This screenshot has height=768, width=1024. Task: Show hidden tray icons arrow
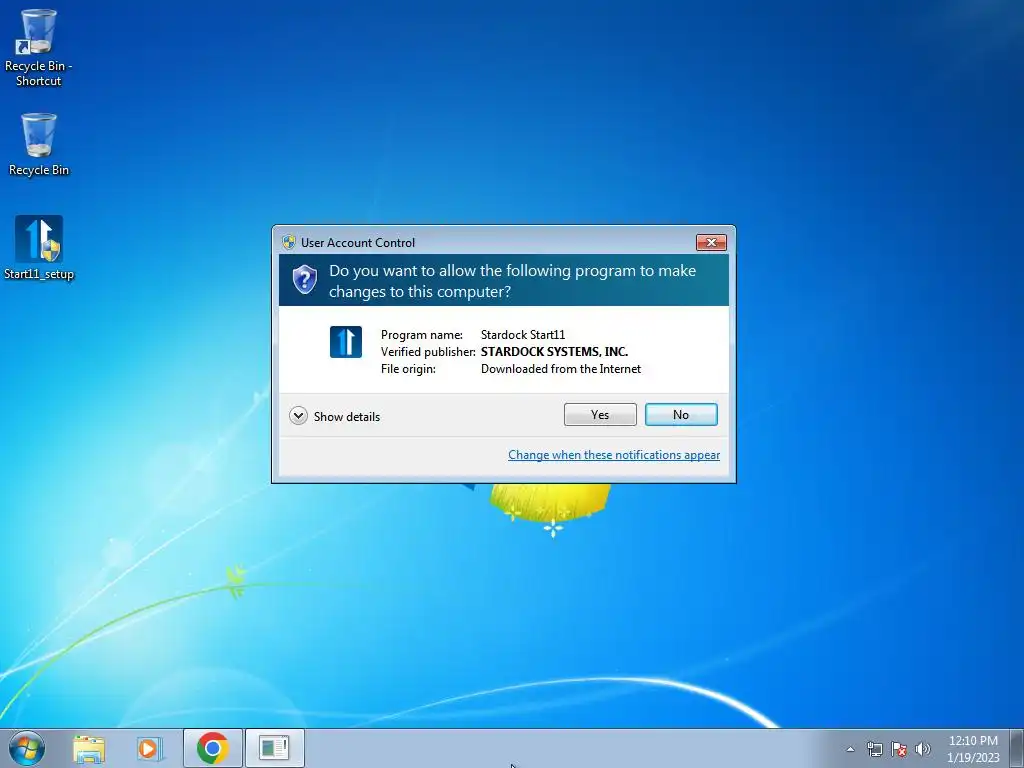(850, 749)
